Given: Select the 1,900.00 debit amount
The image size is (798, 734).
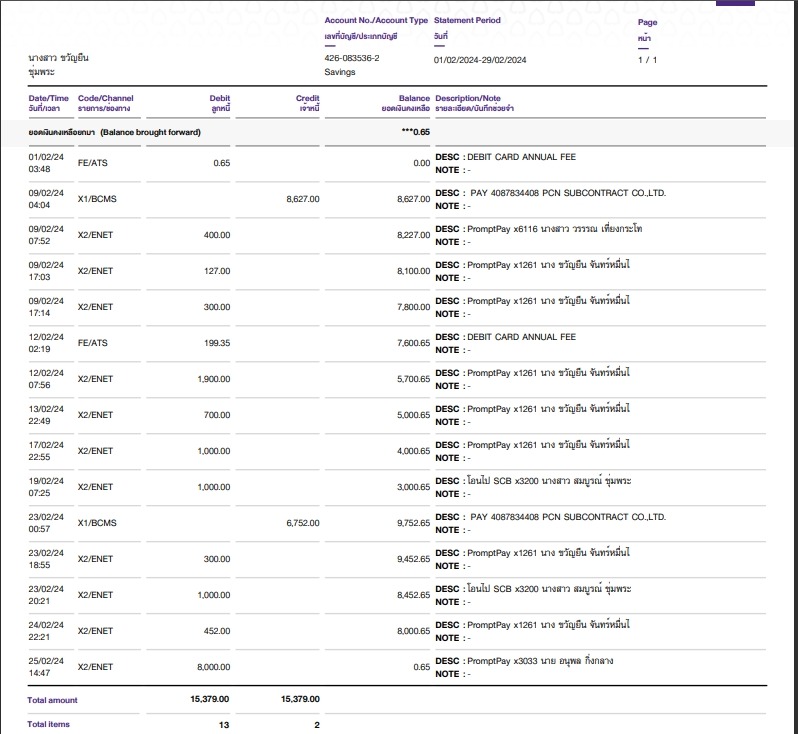Looking at the screenshot, I should 211,379.
